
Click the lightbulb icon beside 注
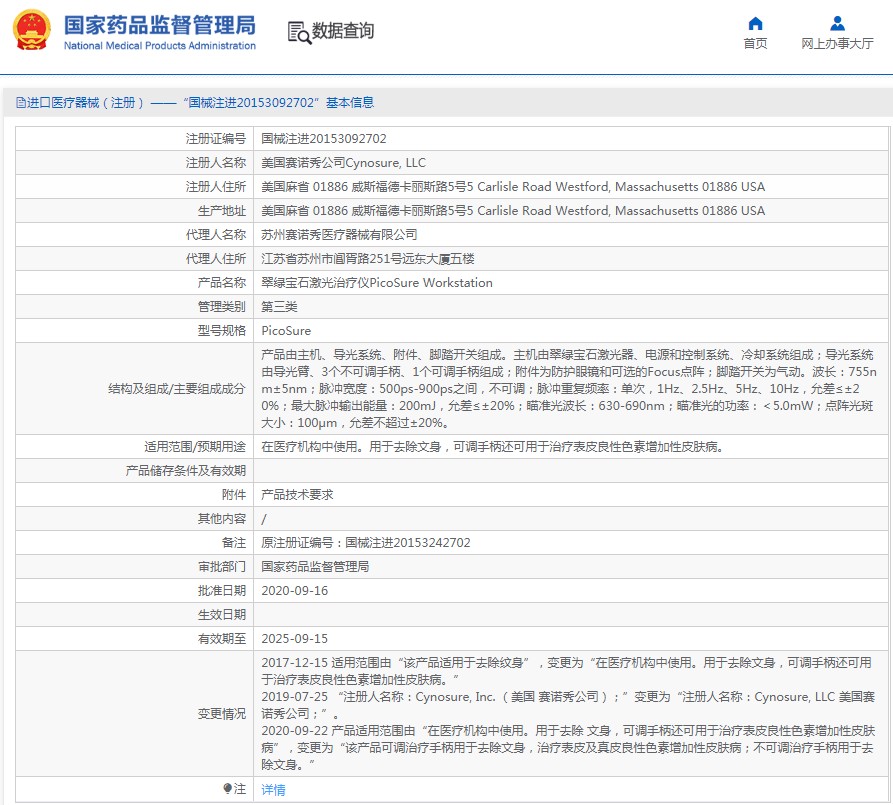[x=227, y=788]
